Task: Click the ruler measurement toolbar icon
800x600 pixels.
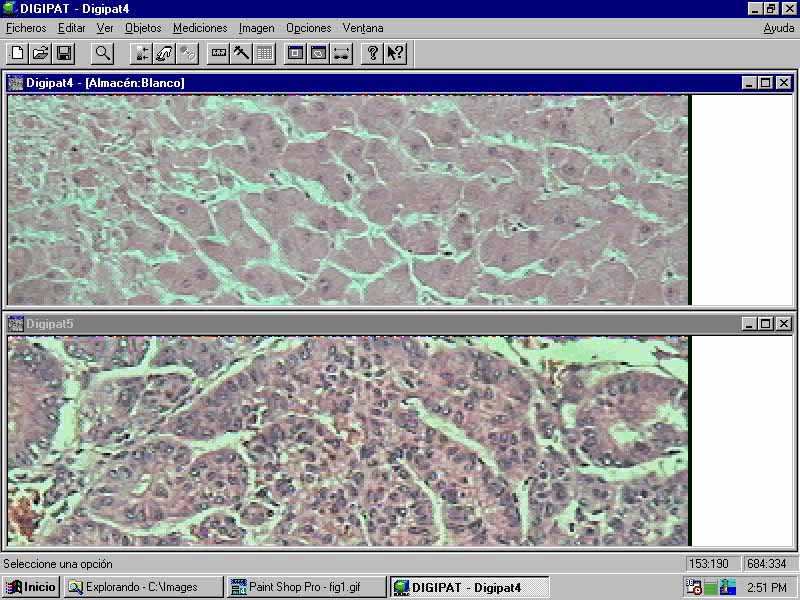Action: pyautogui.click(x=218, y=53)
